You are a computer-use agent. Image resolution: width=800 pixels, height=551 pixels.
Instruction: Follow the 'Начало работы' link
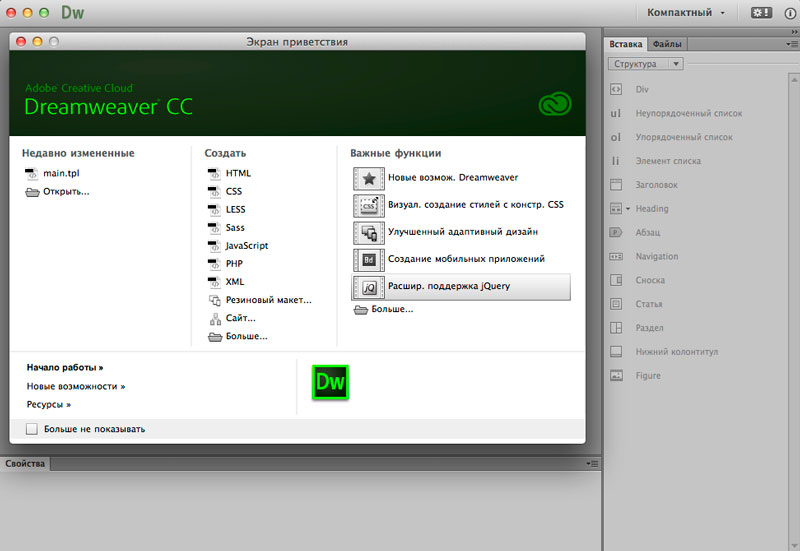pos(65,367)
